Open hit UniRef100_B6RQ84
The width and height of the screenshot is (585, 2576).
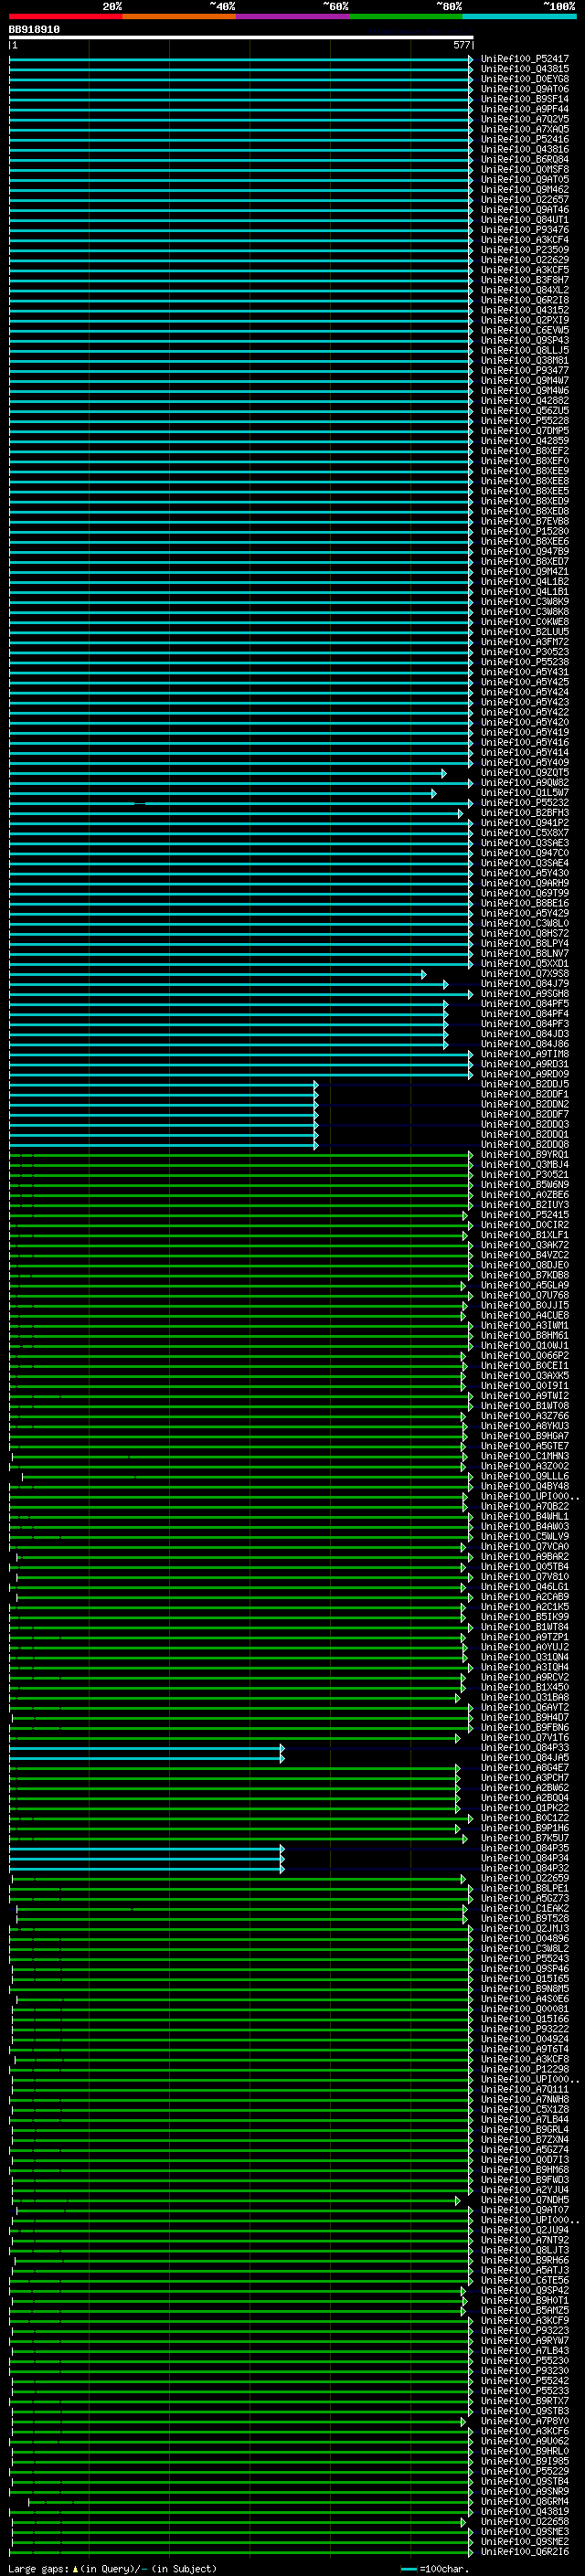coord(524,159)
